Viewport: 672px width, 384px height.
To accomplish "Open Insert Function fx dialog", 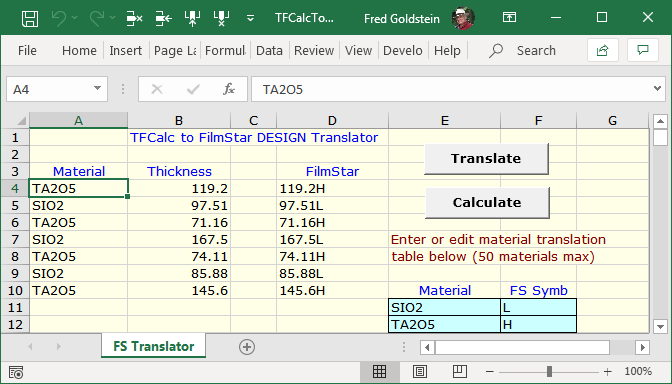I will coord(229,89).
